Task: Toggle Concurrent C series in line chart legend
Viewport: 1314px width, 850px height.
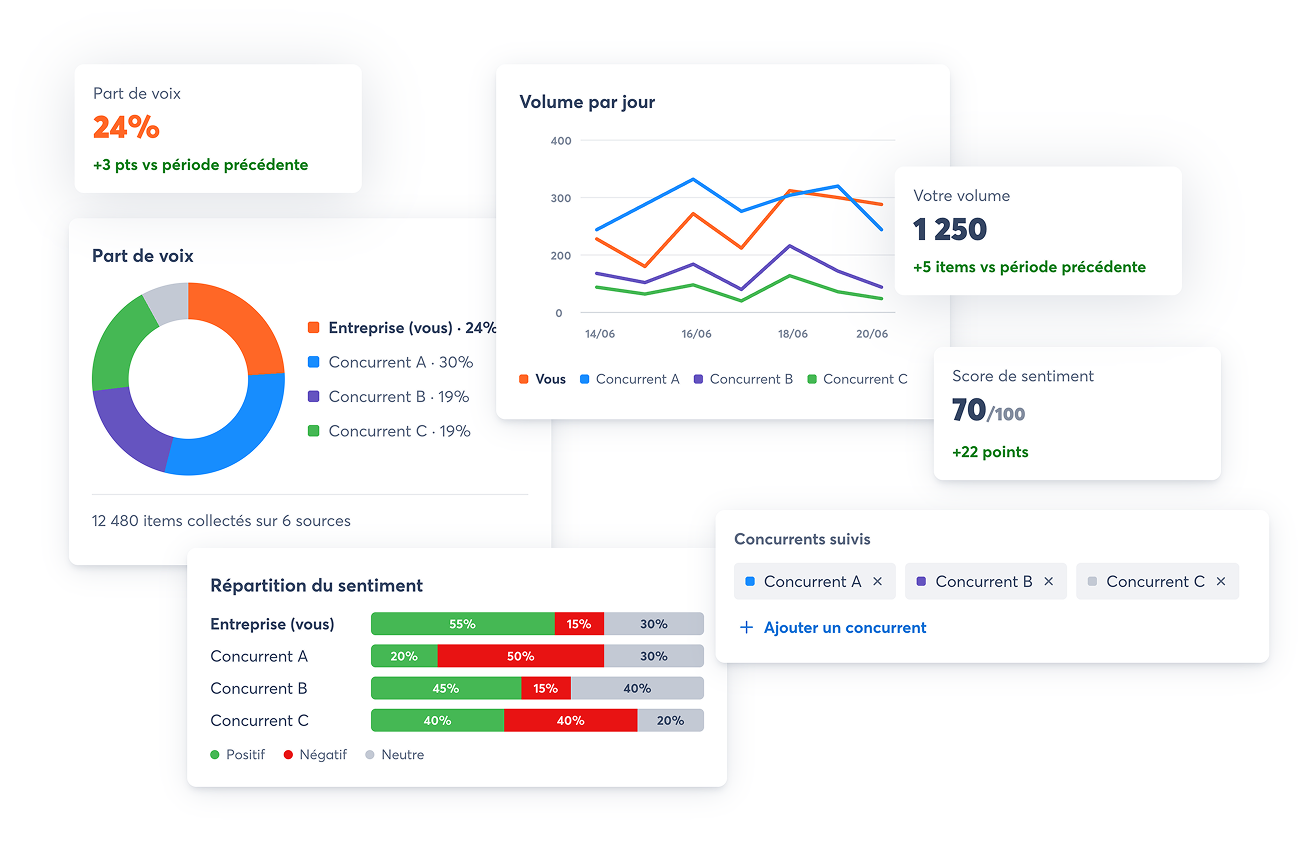Action: click(x=857, y=379)
